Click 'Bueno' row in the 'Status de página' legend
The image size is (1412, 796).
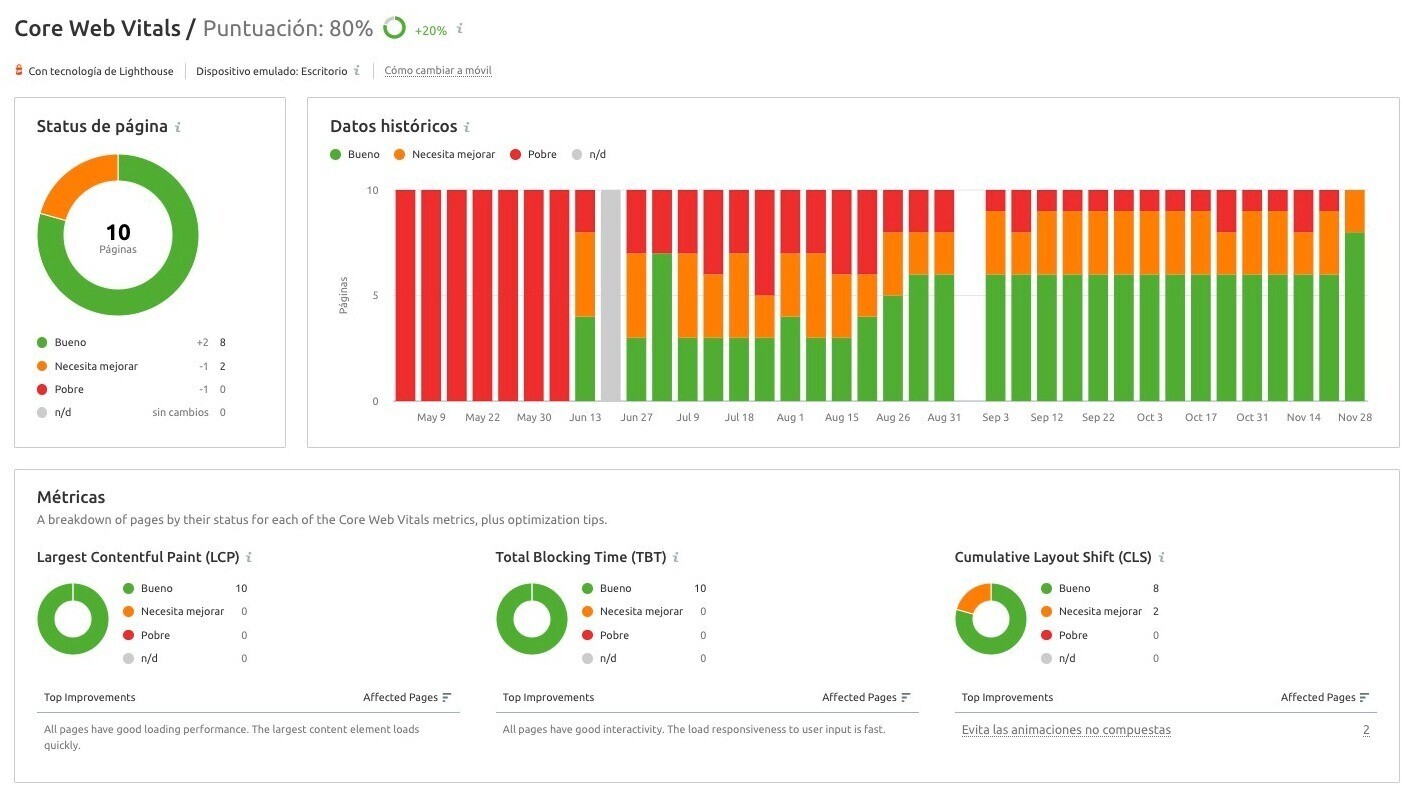pos(131,342)
